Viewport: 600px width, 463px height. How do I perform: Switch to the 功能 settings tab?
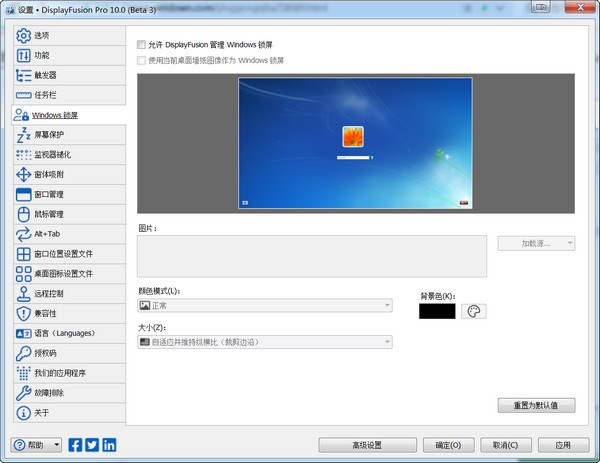[x=69, y=55]
